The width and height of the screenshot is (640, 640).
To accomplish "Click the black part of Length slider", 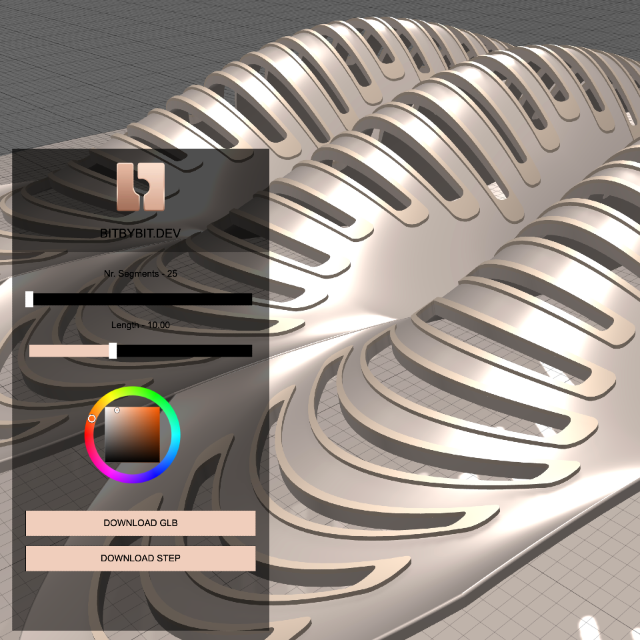I will [184, 351].
